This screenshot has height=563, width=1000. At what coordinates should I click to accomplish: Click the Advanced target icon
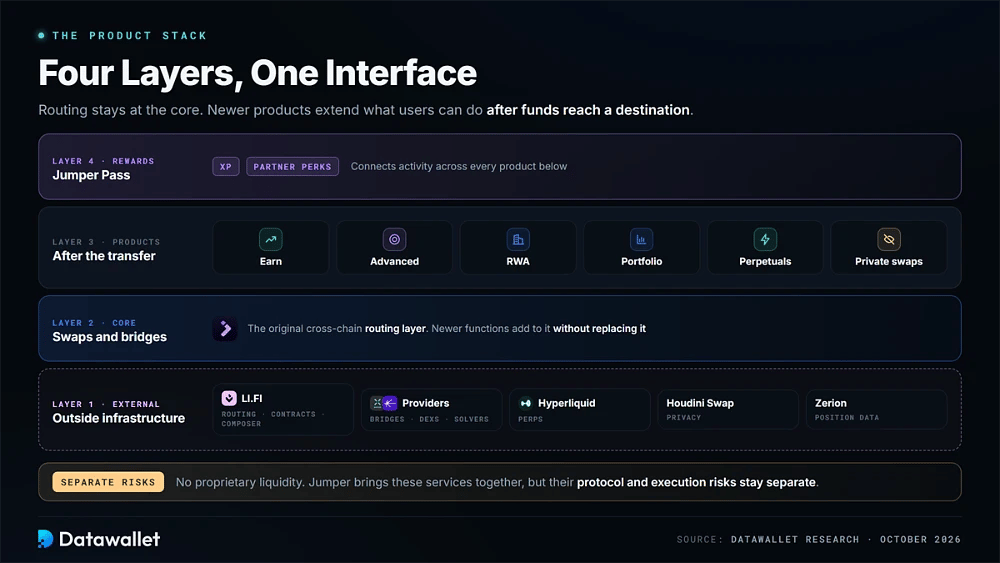point(394,240)
